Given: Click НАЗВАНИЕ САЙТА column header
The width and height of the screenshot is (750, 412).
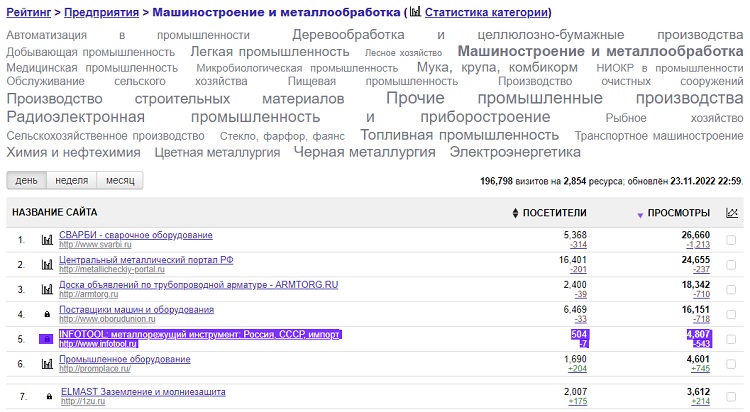Looking at the screenshot, I should [55, 212].
